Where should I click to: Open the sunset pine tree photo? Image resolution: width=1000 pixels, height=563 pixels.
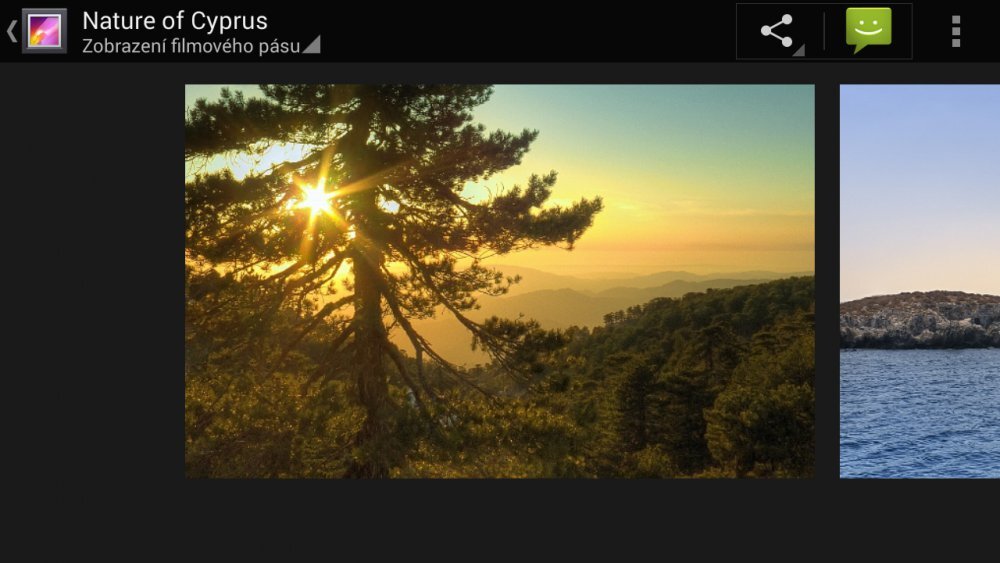(x=499, y=281)
